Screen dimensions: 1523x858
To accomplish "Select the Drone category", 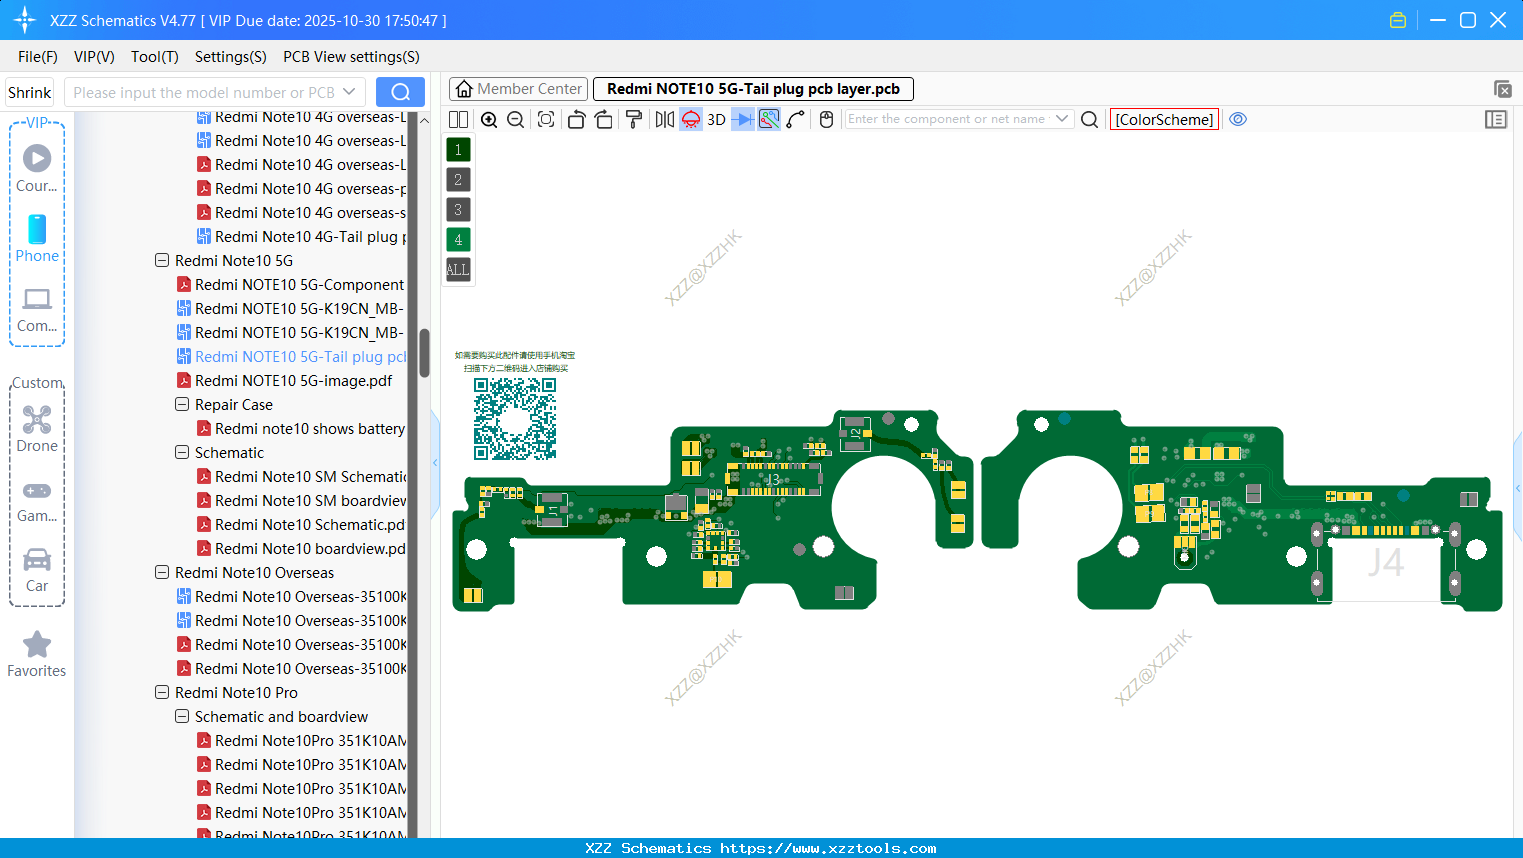I will click(x=37, y=429).
